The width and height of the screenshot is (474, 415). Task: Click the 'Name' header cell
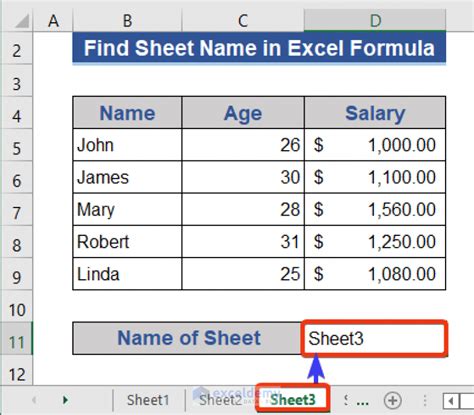127,113
